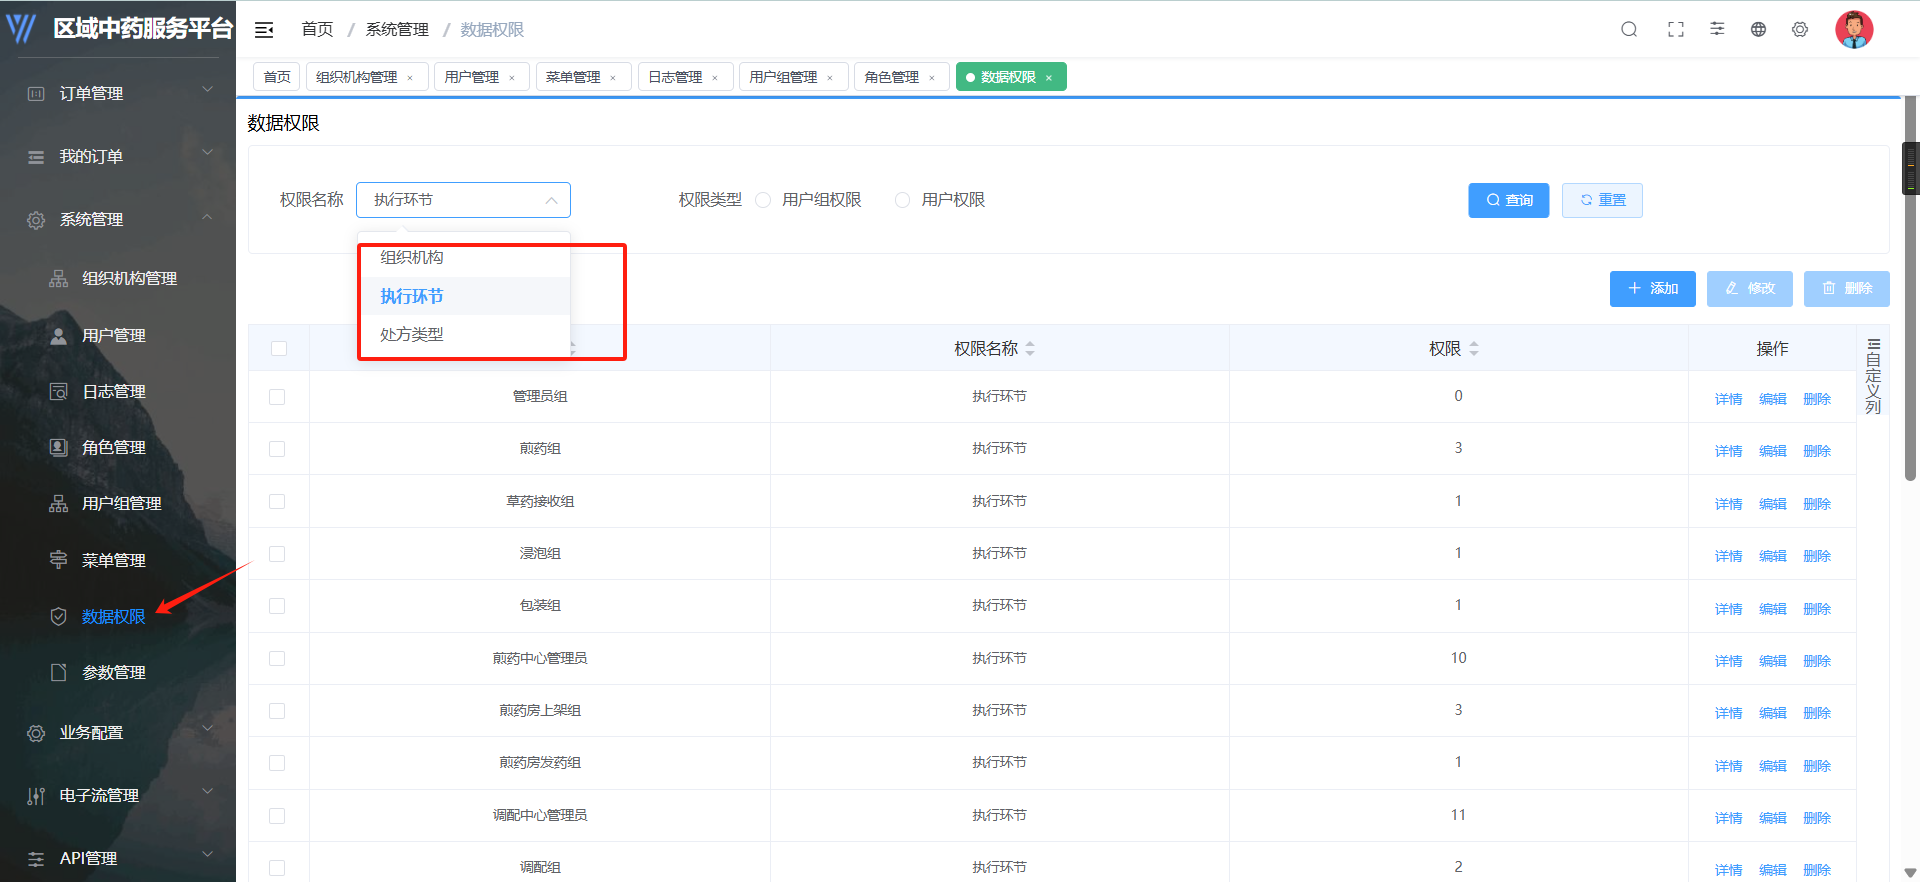Check the 包装组 row checkbox
This screenshot has width=1920, height=882.
pos(277,606)
